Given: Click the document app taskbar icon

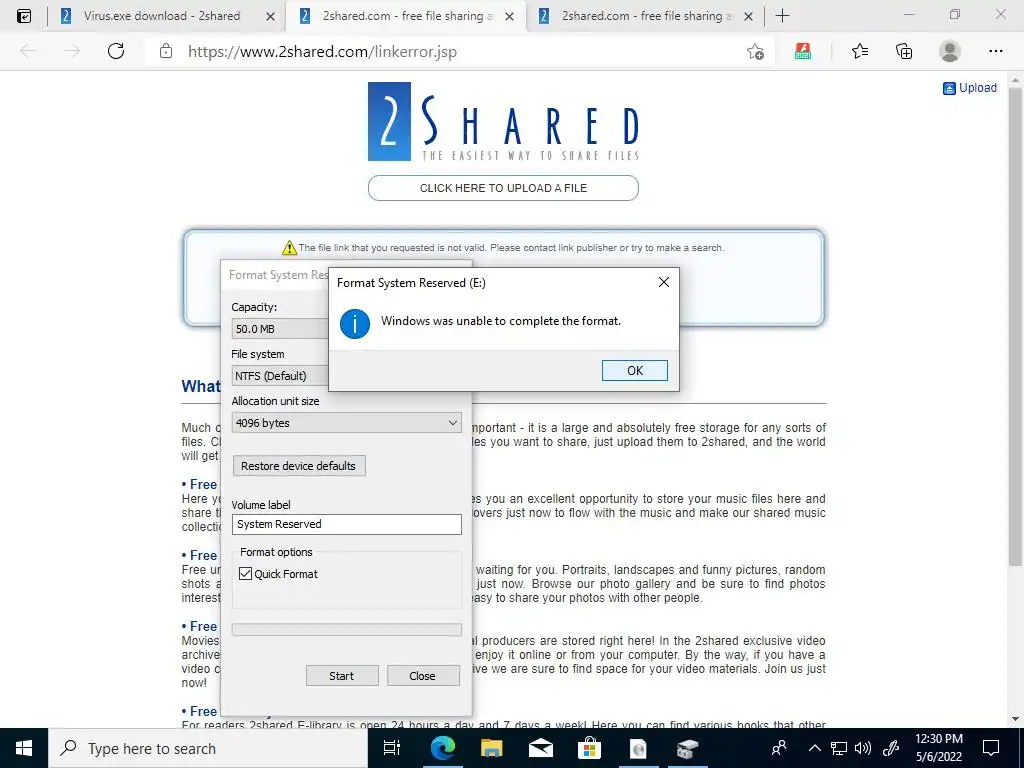Looking at the screenshot, I should pyautogui.click(x=638, y=748).
